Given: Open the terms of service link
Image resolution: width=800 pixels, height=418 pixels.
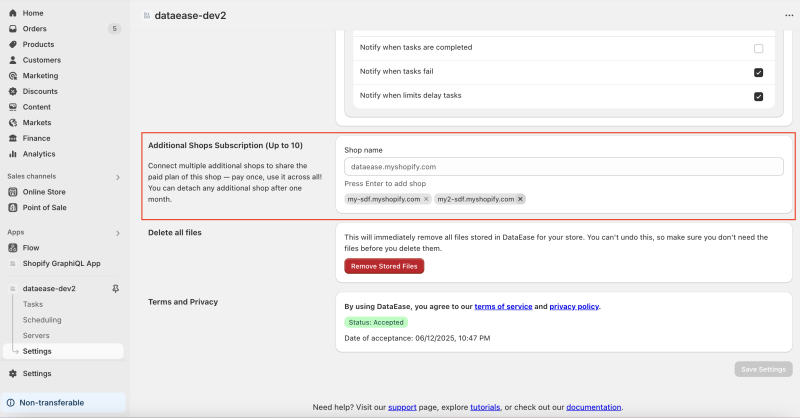Looking at the screenshot, I should point(503,306).
